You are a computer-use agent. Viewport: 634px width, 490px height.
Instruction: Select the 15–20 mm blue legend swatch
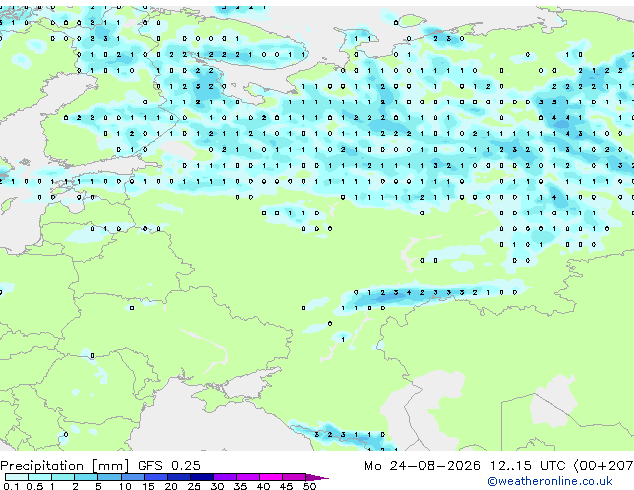(155, 477)
